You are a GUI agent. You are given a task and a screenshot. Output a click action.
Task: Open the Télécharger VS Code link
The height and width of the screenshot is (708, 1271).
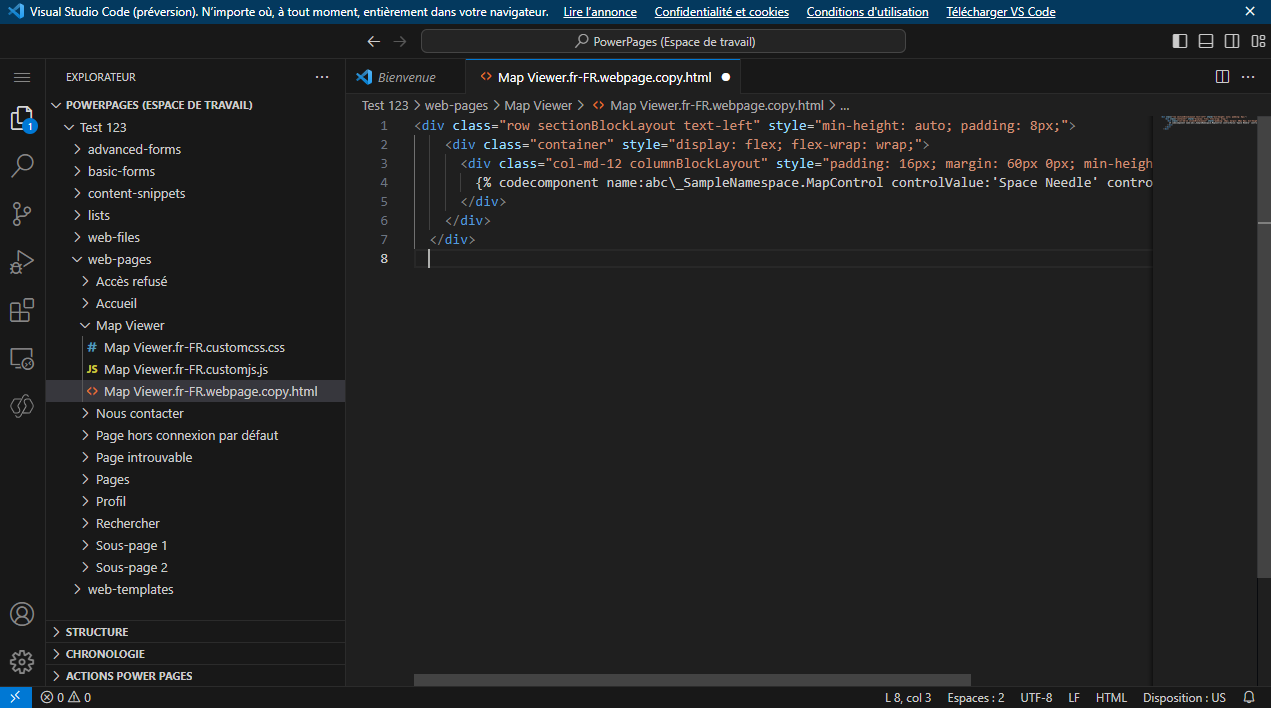coord(999,11)
